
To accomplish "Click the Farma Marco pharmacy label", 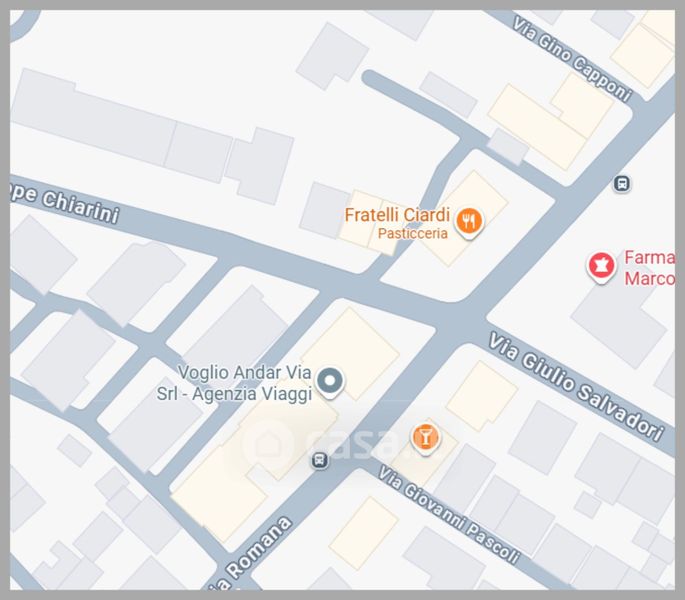I will 650,268.
